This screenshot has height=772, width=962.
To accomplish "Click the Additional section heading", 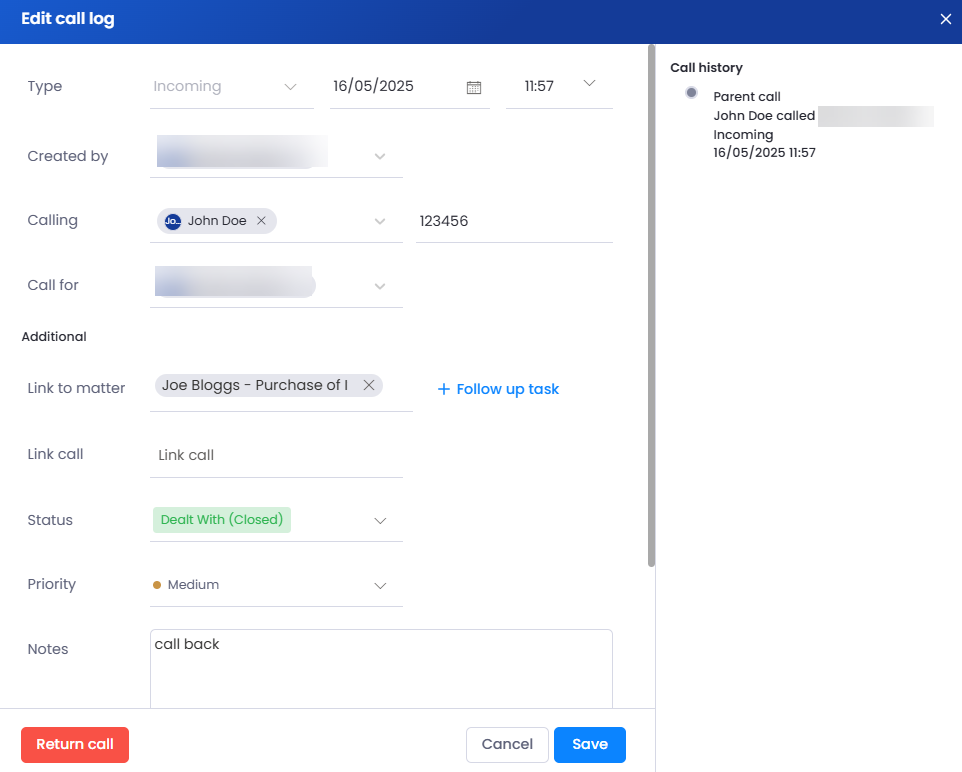I will [54, 336].
